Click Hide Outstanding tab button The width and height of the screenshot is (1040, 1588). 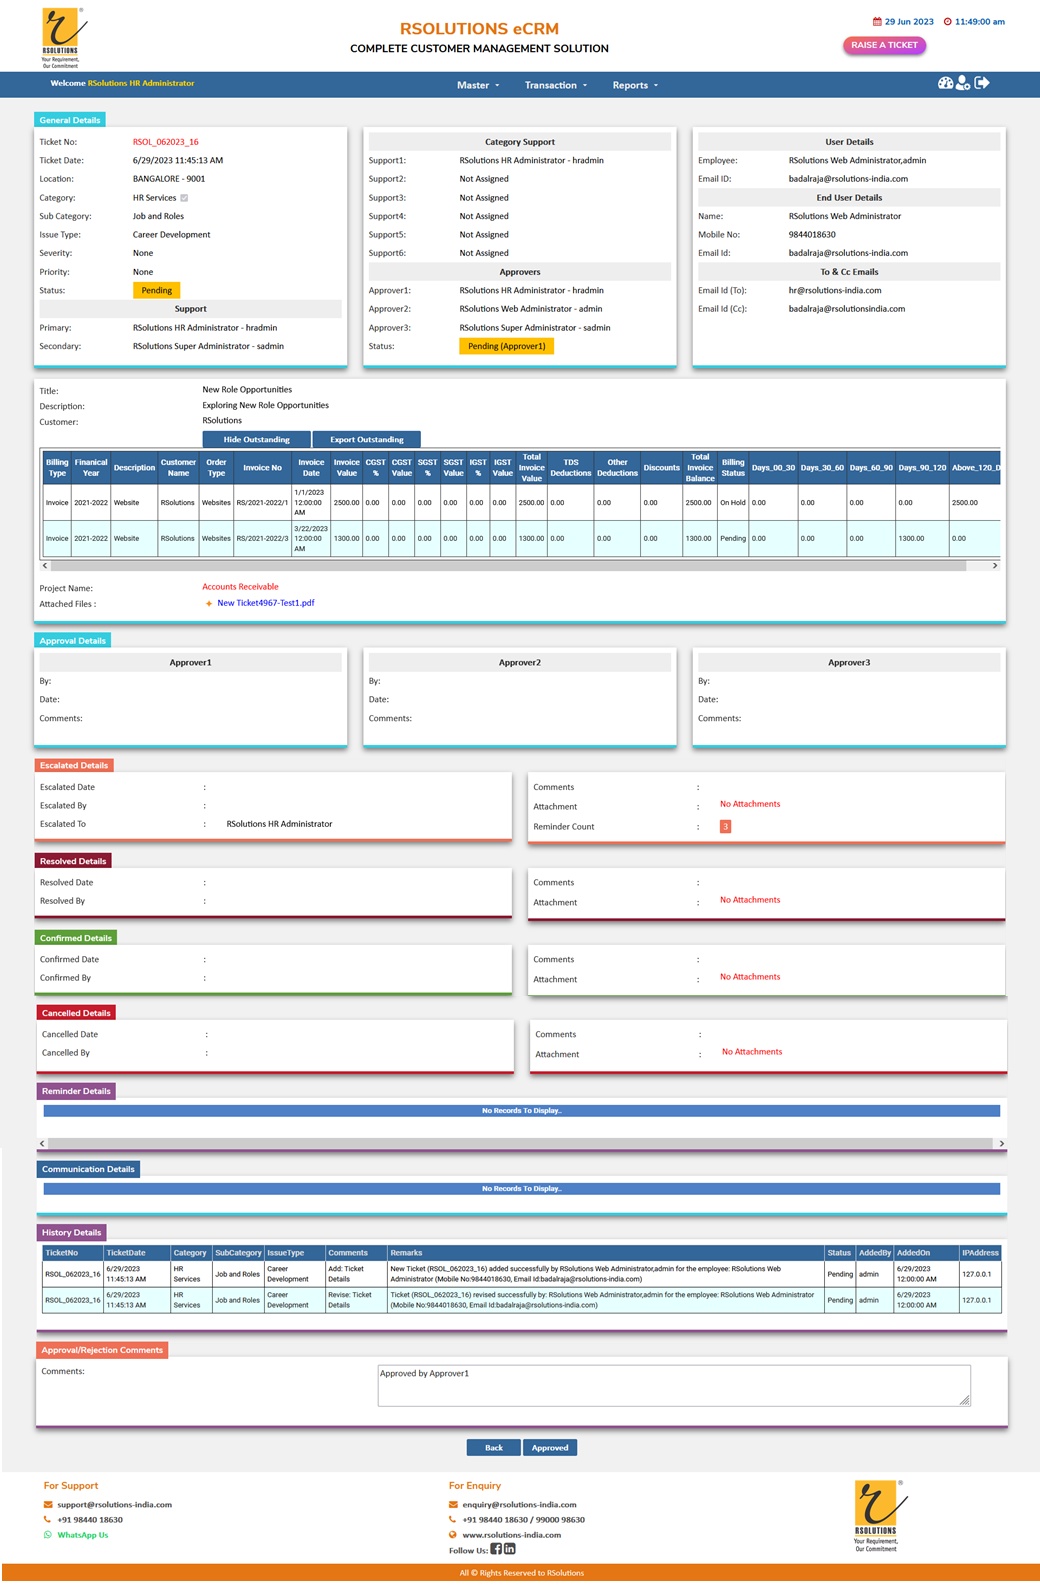coord(257,440)
